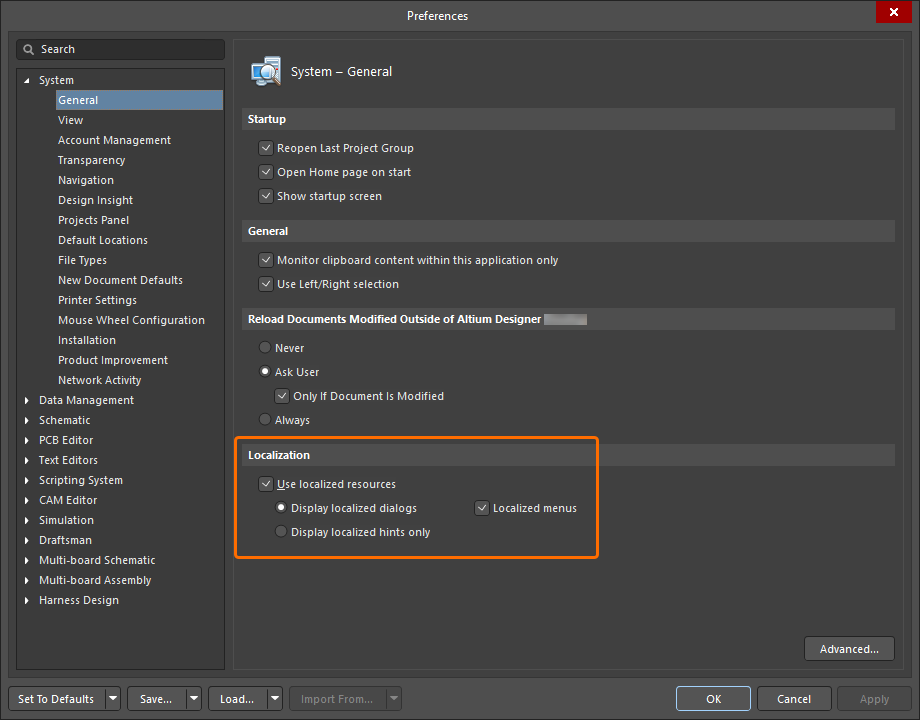This screenshot has width=920, height=720.
Task: Expand the Data Management node
Action: pos(26,400)
